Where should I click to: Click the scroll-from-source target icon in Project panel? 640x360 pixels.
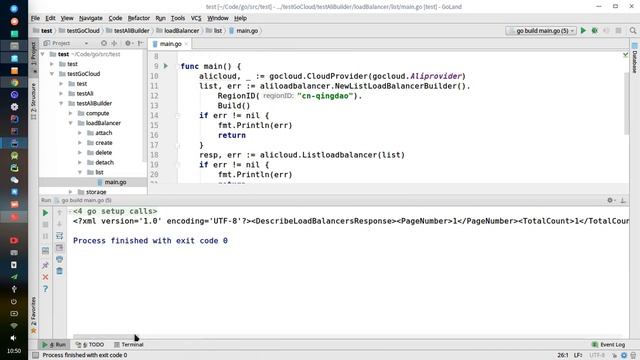coord(104,43)
